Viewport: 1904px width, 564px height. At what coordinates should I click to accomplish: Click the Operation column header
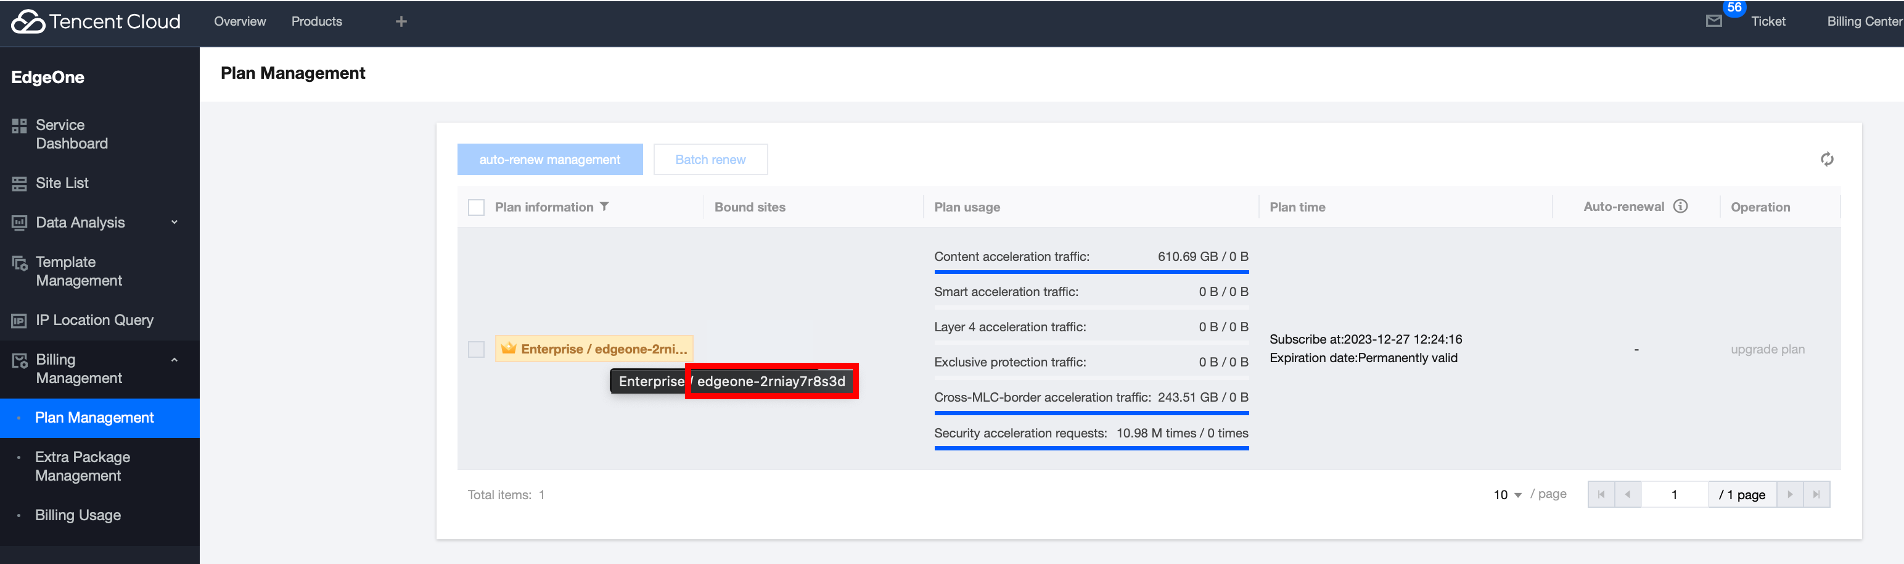[1760, 207]
